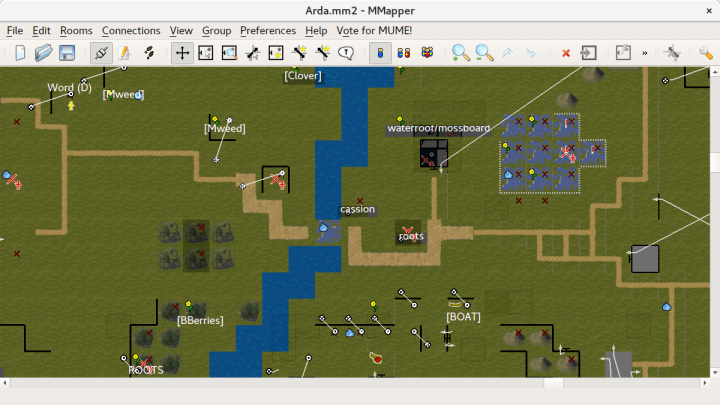
Task: Click the greyed room export icon
Action: point(623,53)
